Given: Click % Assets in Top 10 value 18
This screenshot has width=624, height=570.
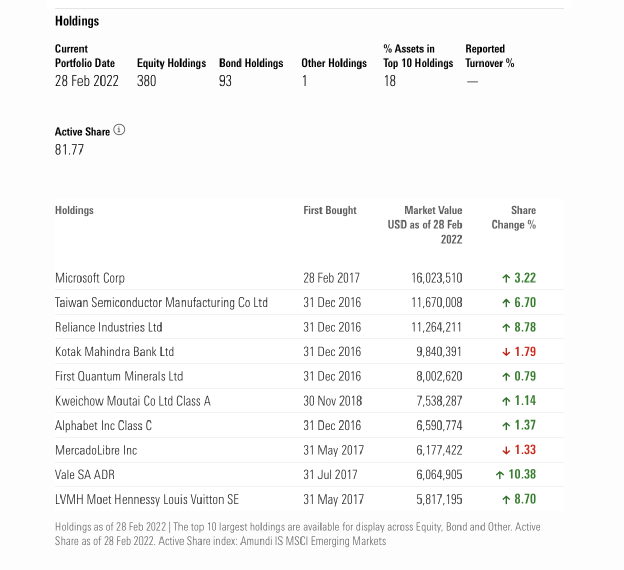Looking at the screenshot, I should (x=390, y=81).
